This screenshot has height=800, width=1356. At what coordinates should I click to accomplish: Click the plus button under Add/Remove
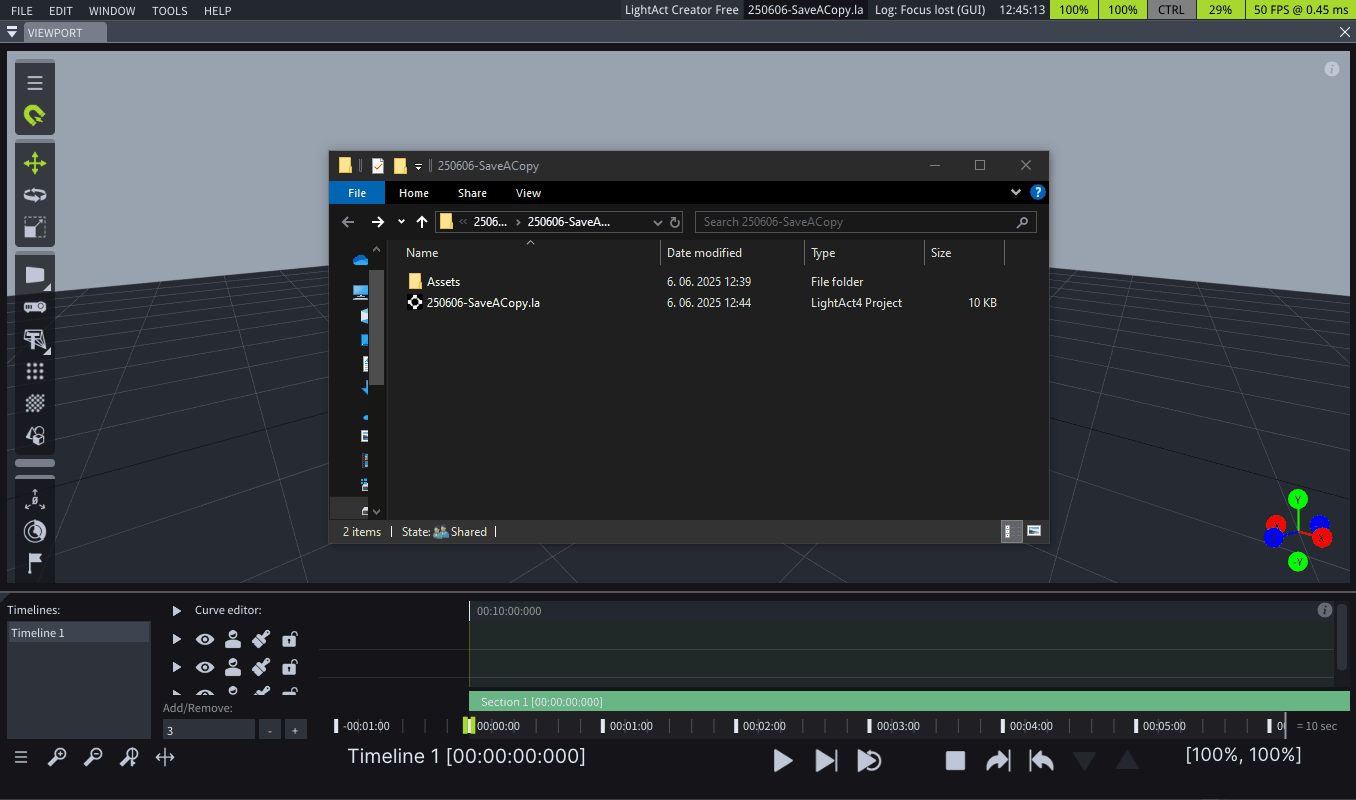coord(295,731)
